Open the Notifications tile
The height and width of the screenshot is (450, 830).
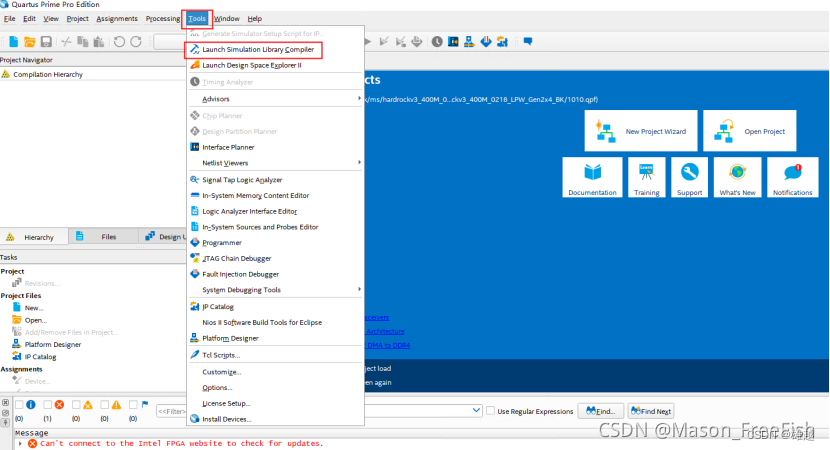tap(792, 177)
